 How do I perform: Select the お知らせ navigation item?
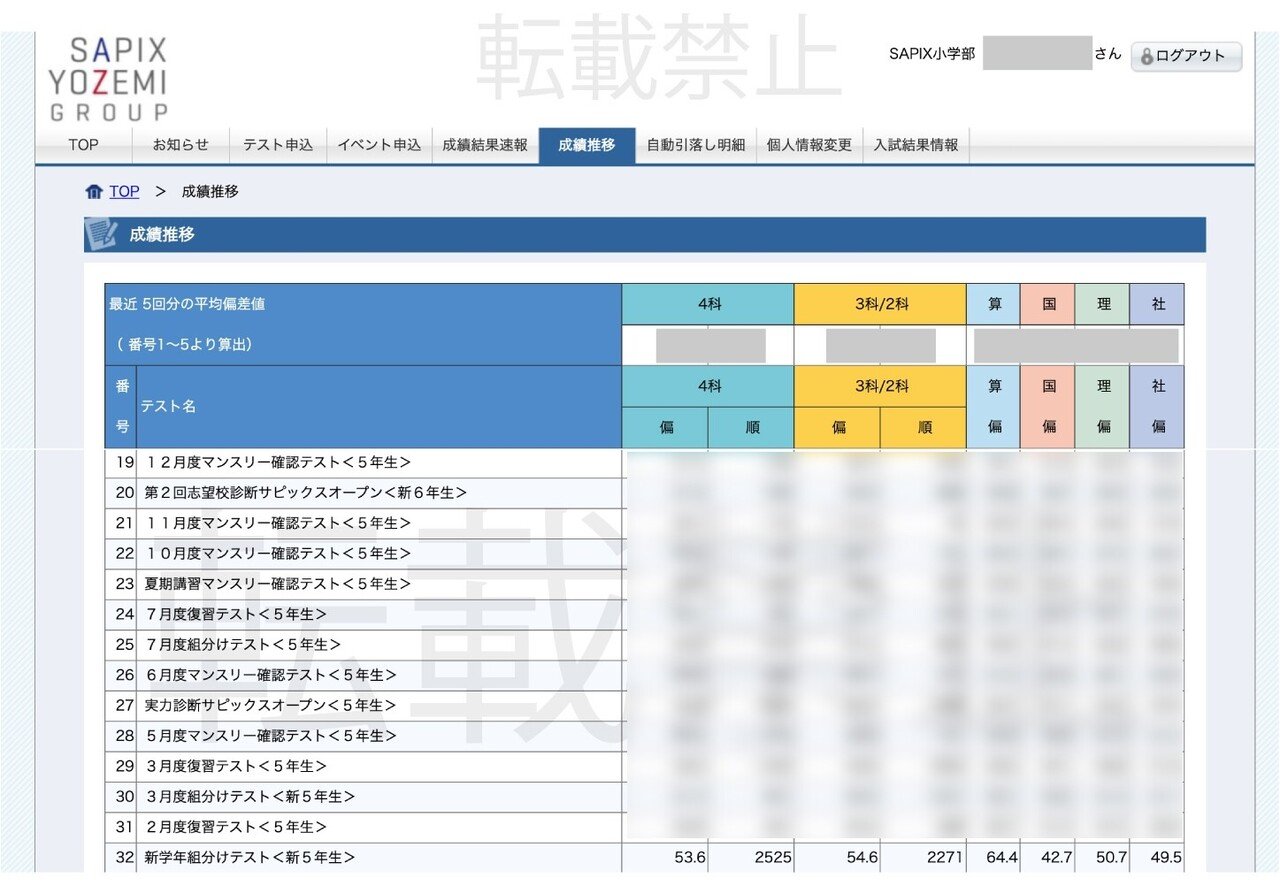181,144
